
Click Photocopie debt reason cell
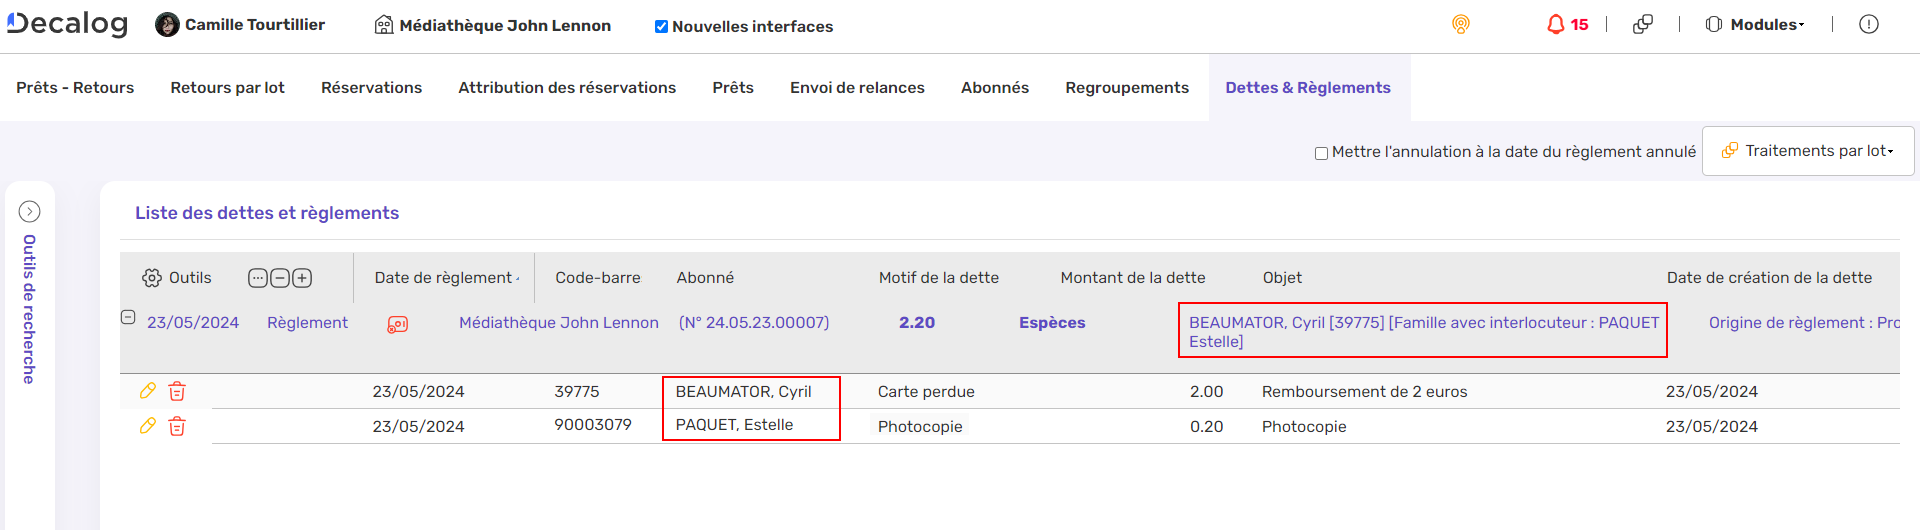pos(920,427)
